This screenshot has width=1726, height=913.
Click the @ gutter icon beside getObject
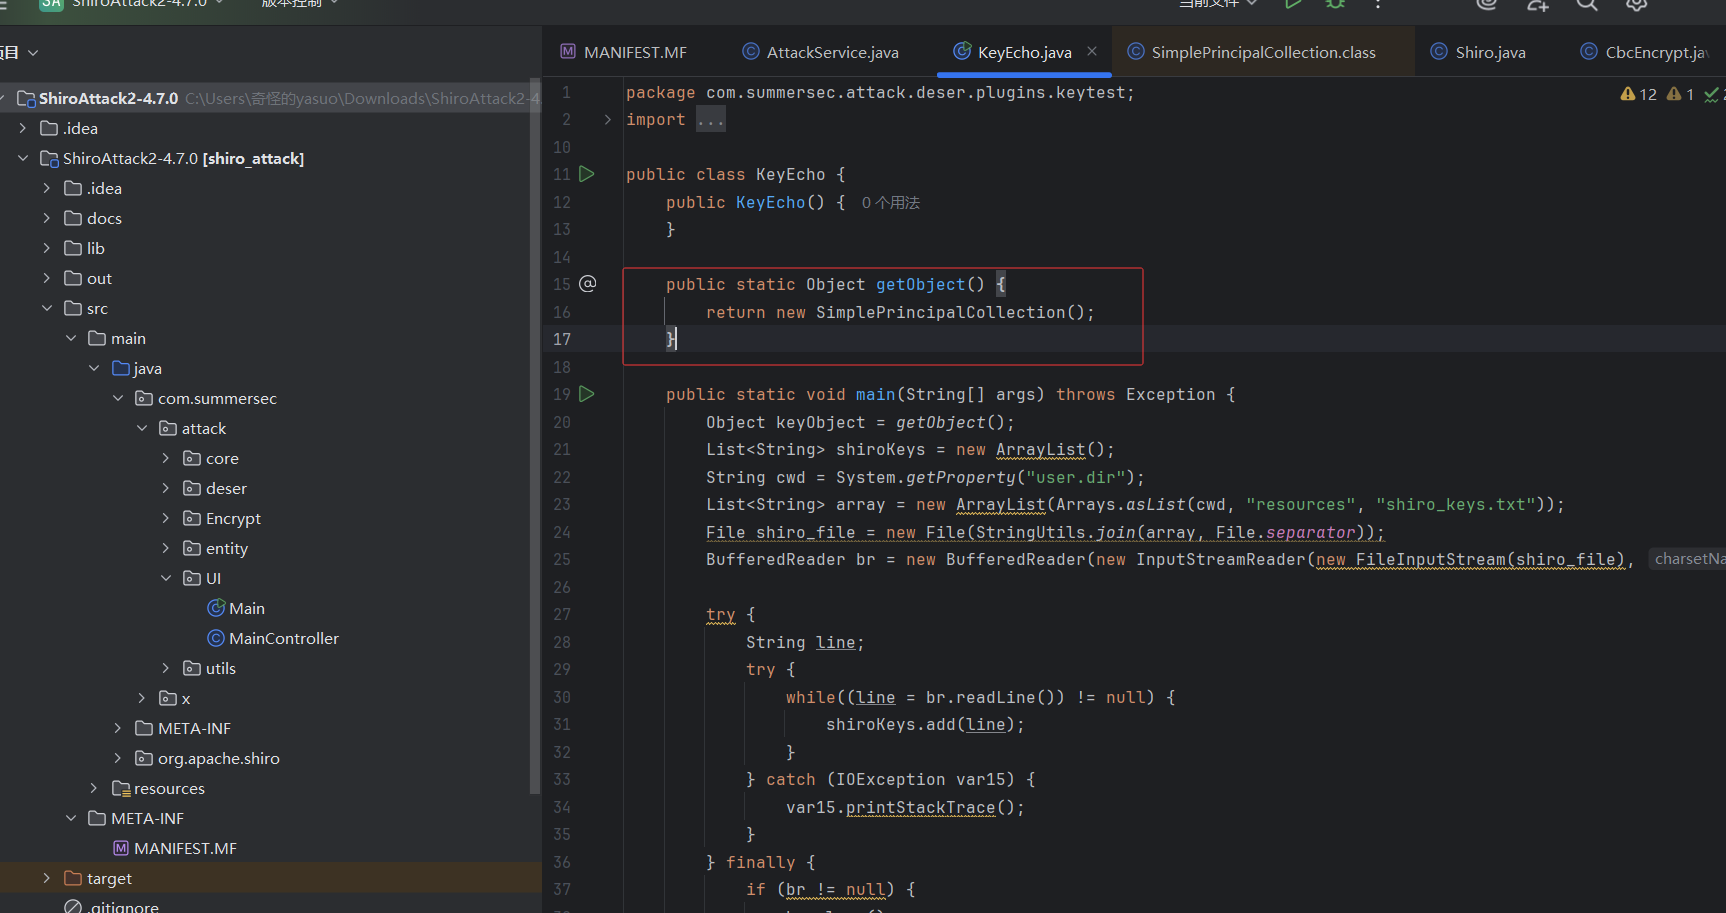pyautogui.click(x=588, y=284)
